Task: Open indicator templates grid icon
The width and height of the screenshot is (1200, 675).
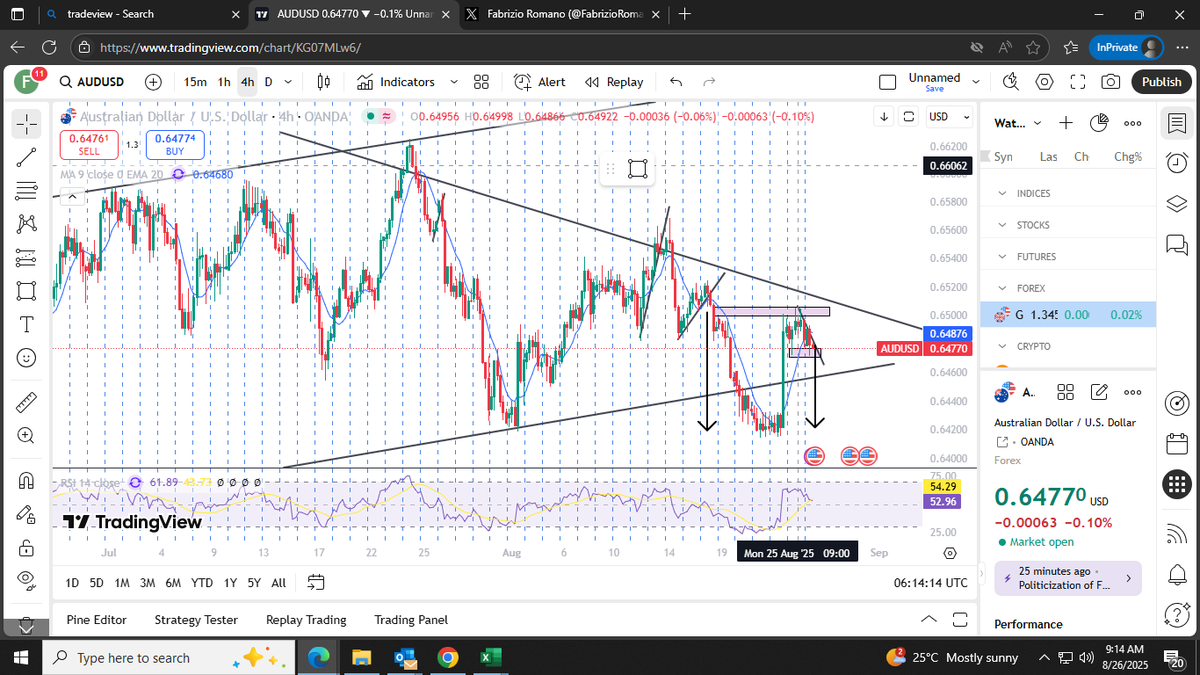Action: pyautogui.click(x=481, y=82)
